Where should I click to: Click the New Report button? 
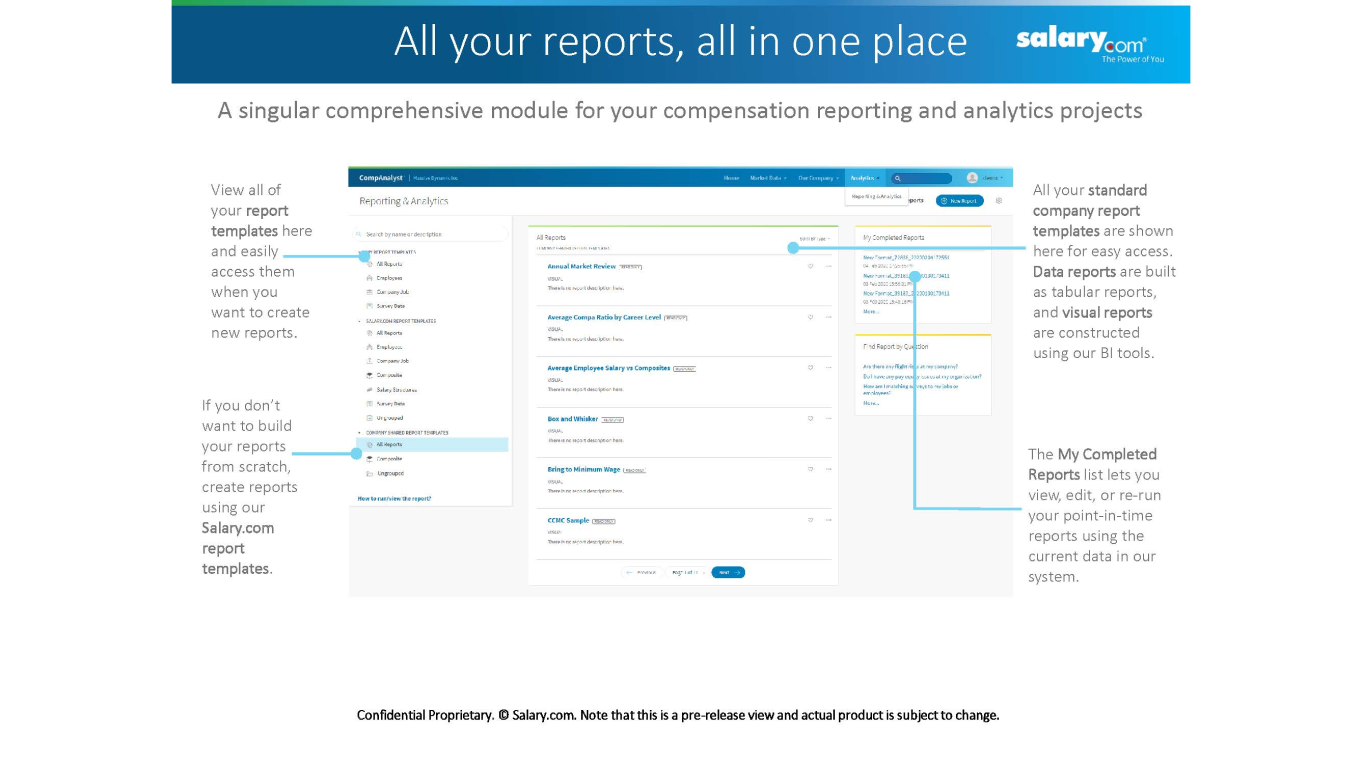960,201
